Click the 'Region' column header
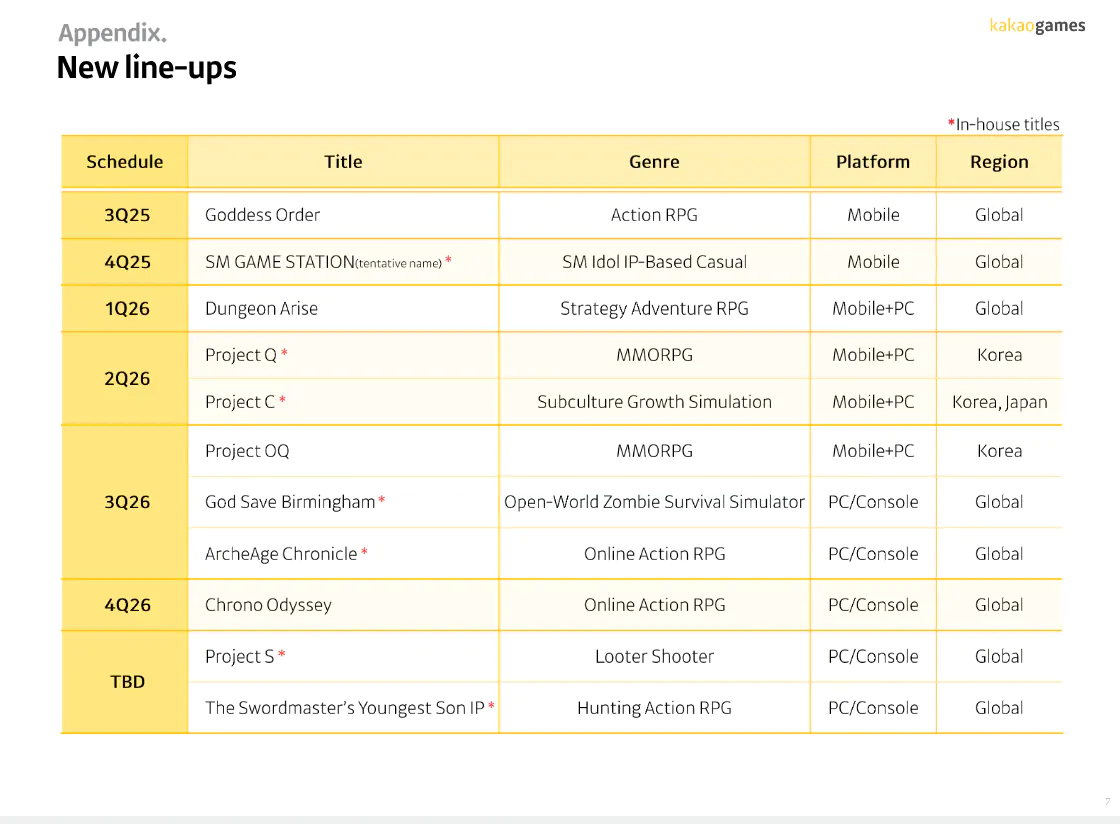This screenshot has width=1120, height=824. pos(999,162)
